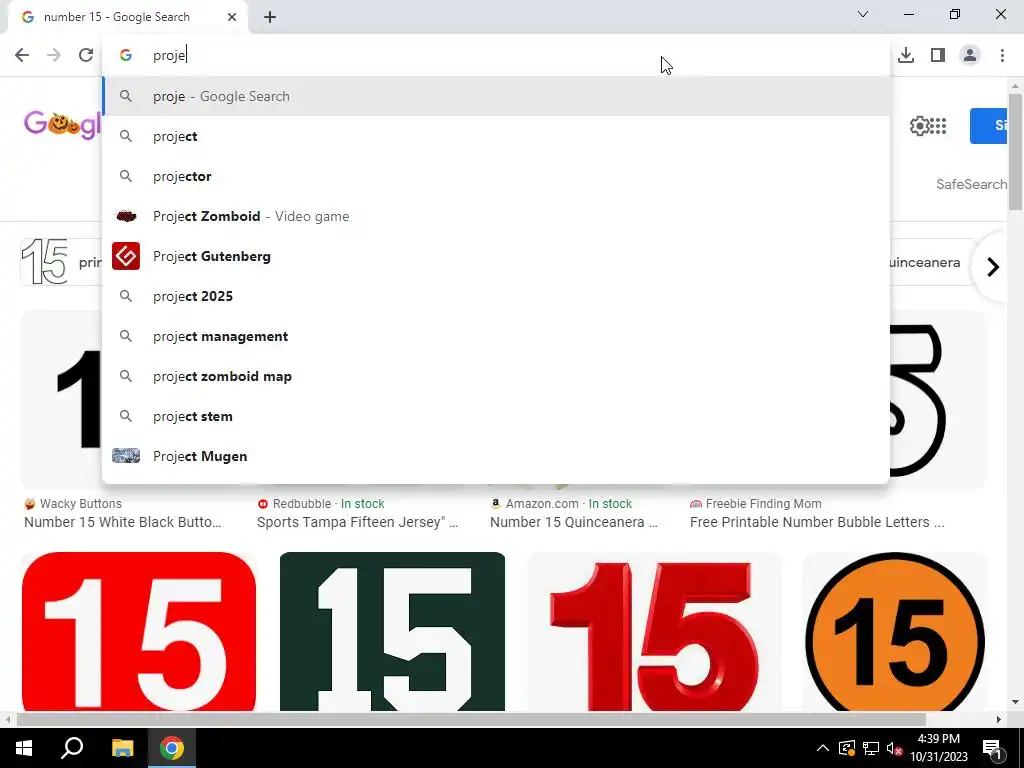Open the red square 15 image
Image resolution: width=1024 pixels, height=768 pixels.
138,632
